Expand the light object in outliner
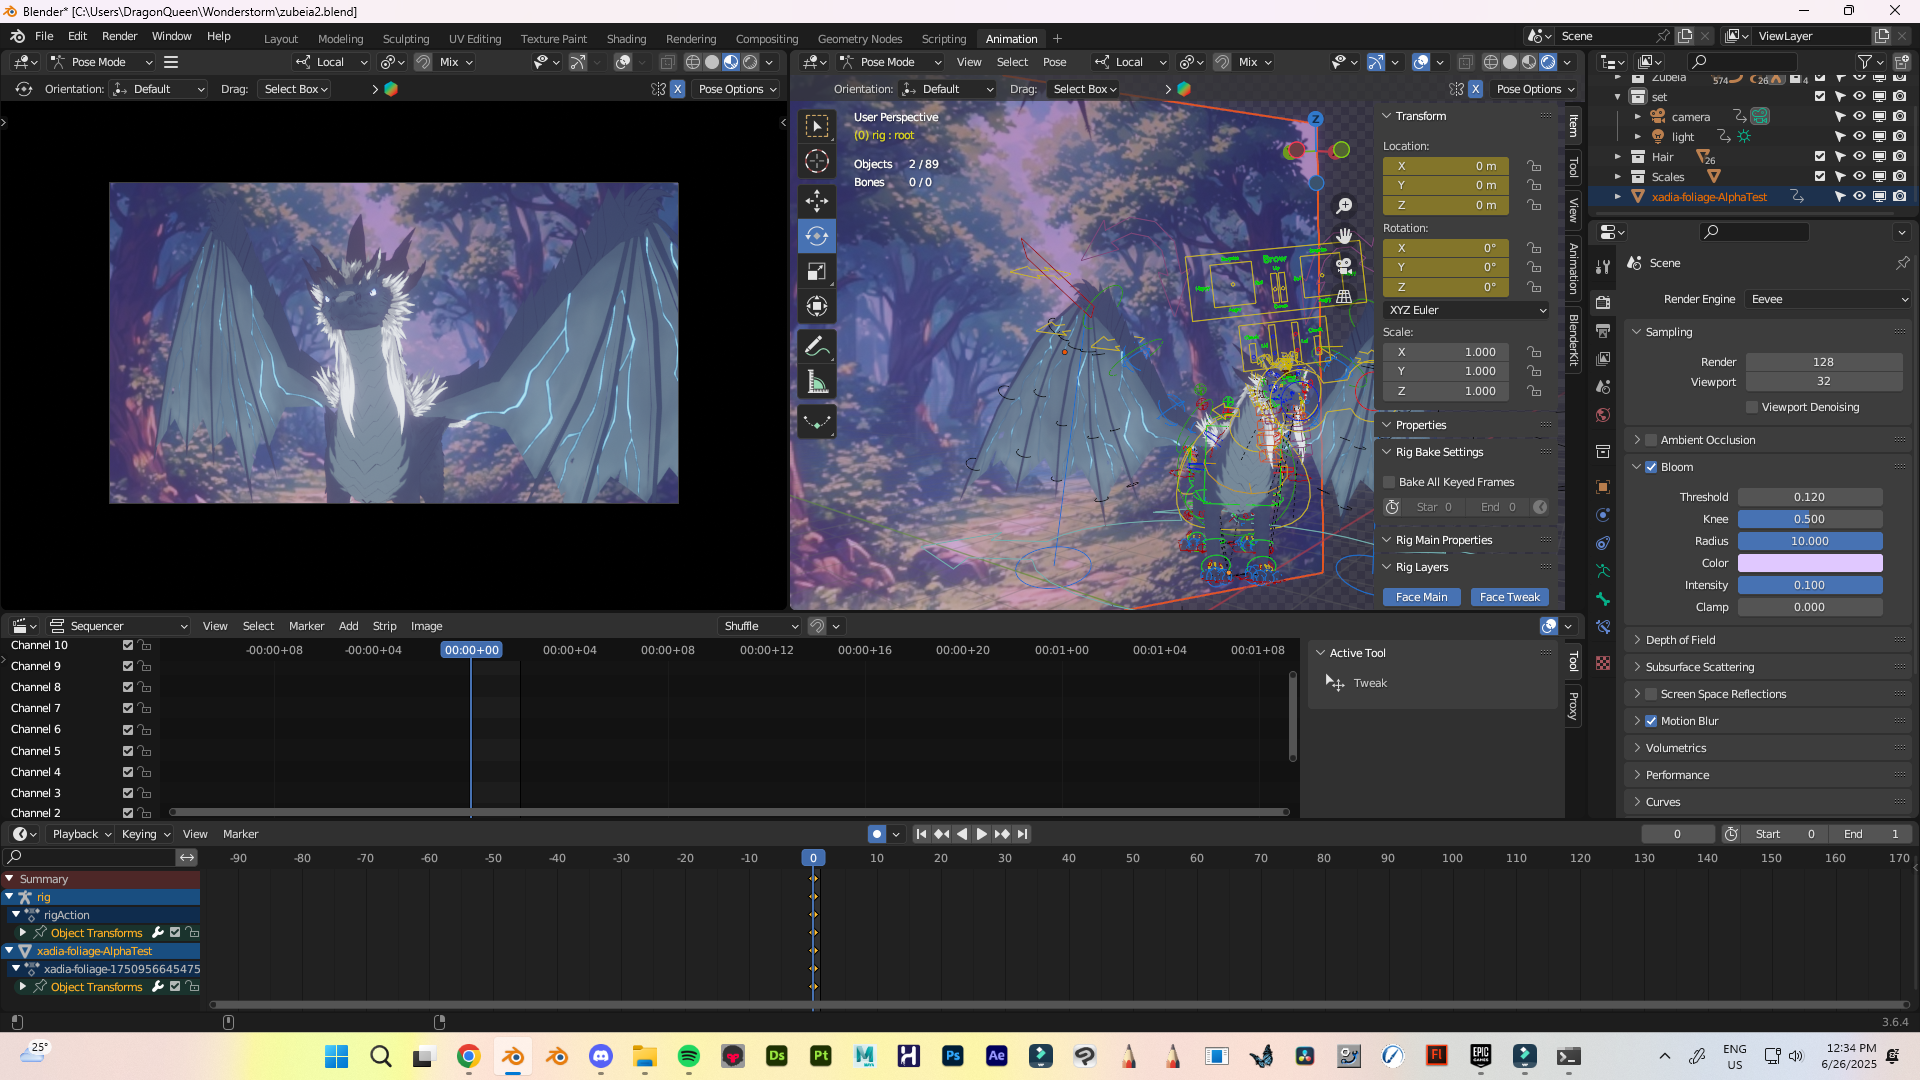 click(x=1638, y=137)
